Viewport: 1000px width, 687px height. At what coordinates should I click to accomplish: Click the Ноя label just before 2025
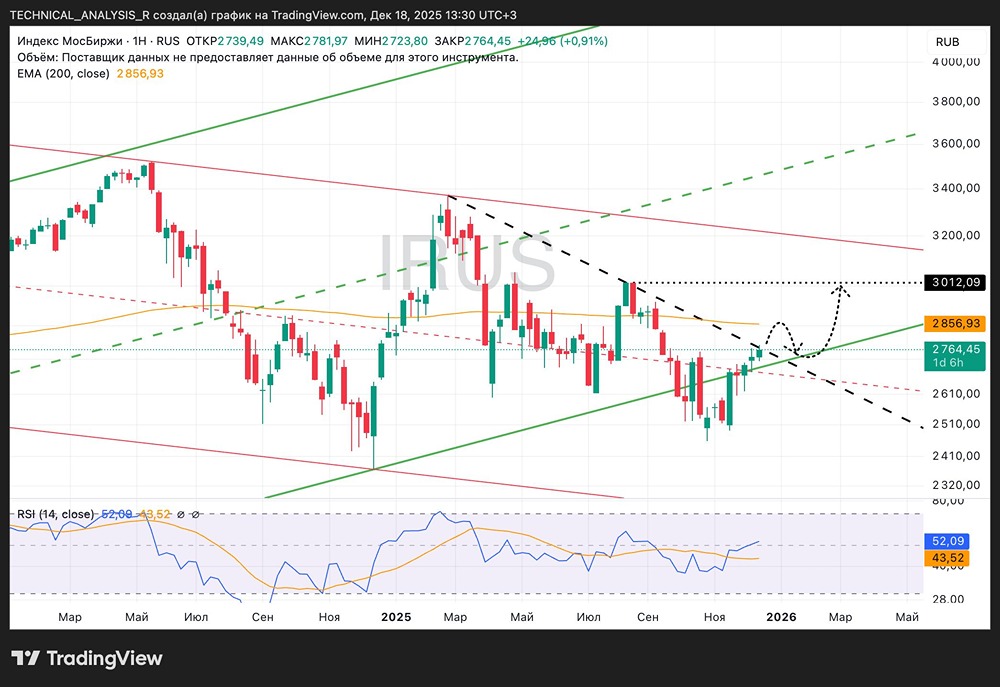[329, 617]
